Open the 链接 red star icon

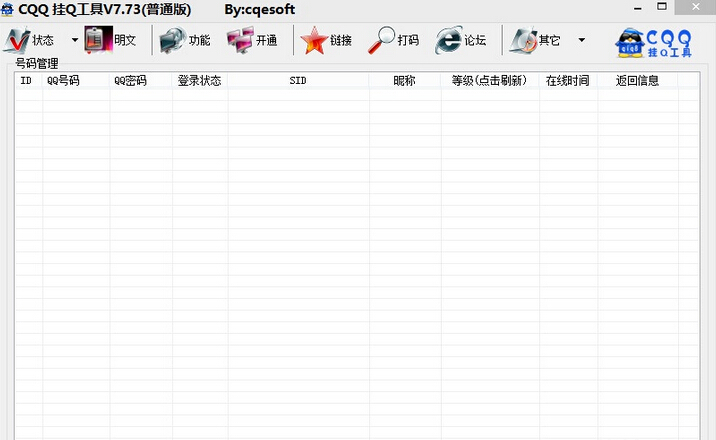314,40
